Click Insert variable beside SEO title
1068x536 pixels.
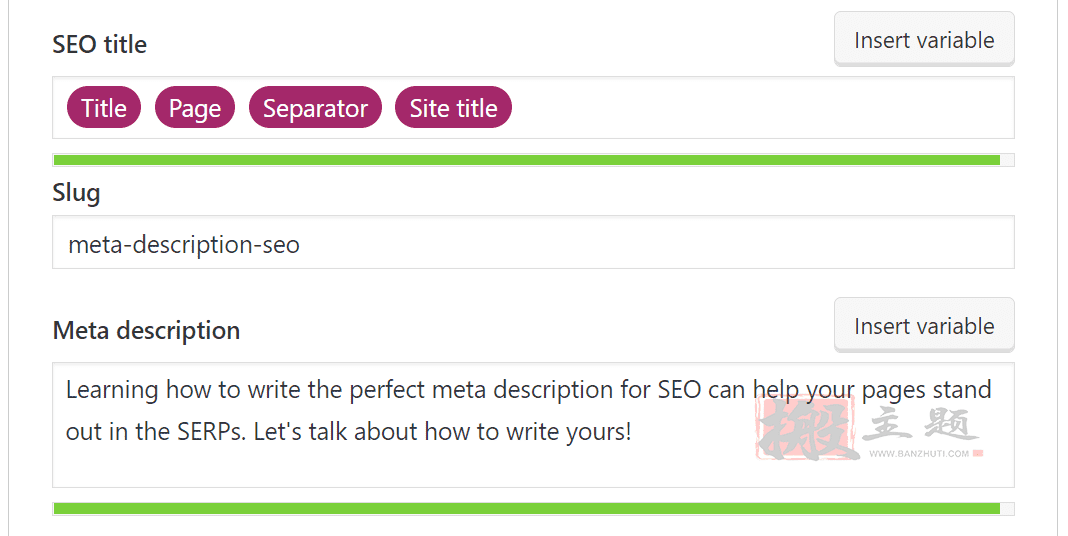(x=924, y=40)
